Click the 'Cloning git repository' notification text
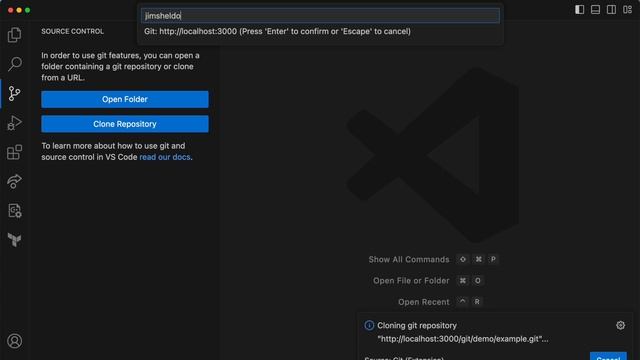 click(x=417, y=325)
